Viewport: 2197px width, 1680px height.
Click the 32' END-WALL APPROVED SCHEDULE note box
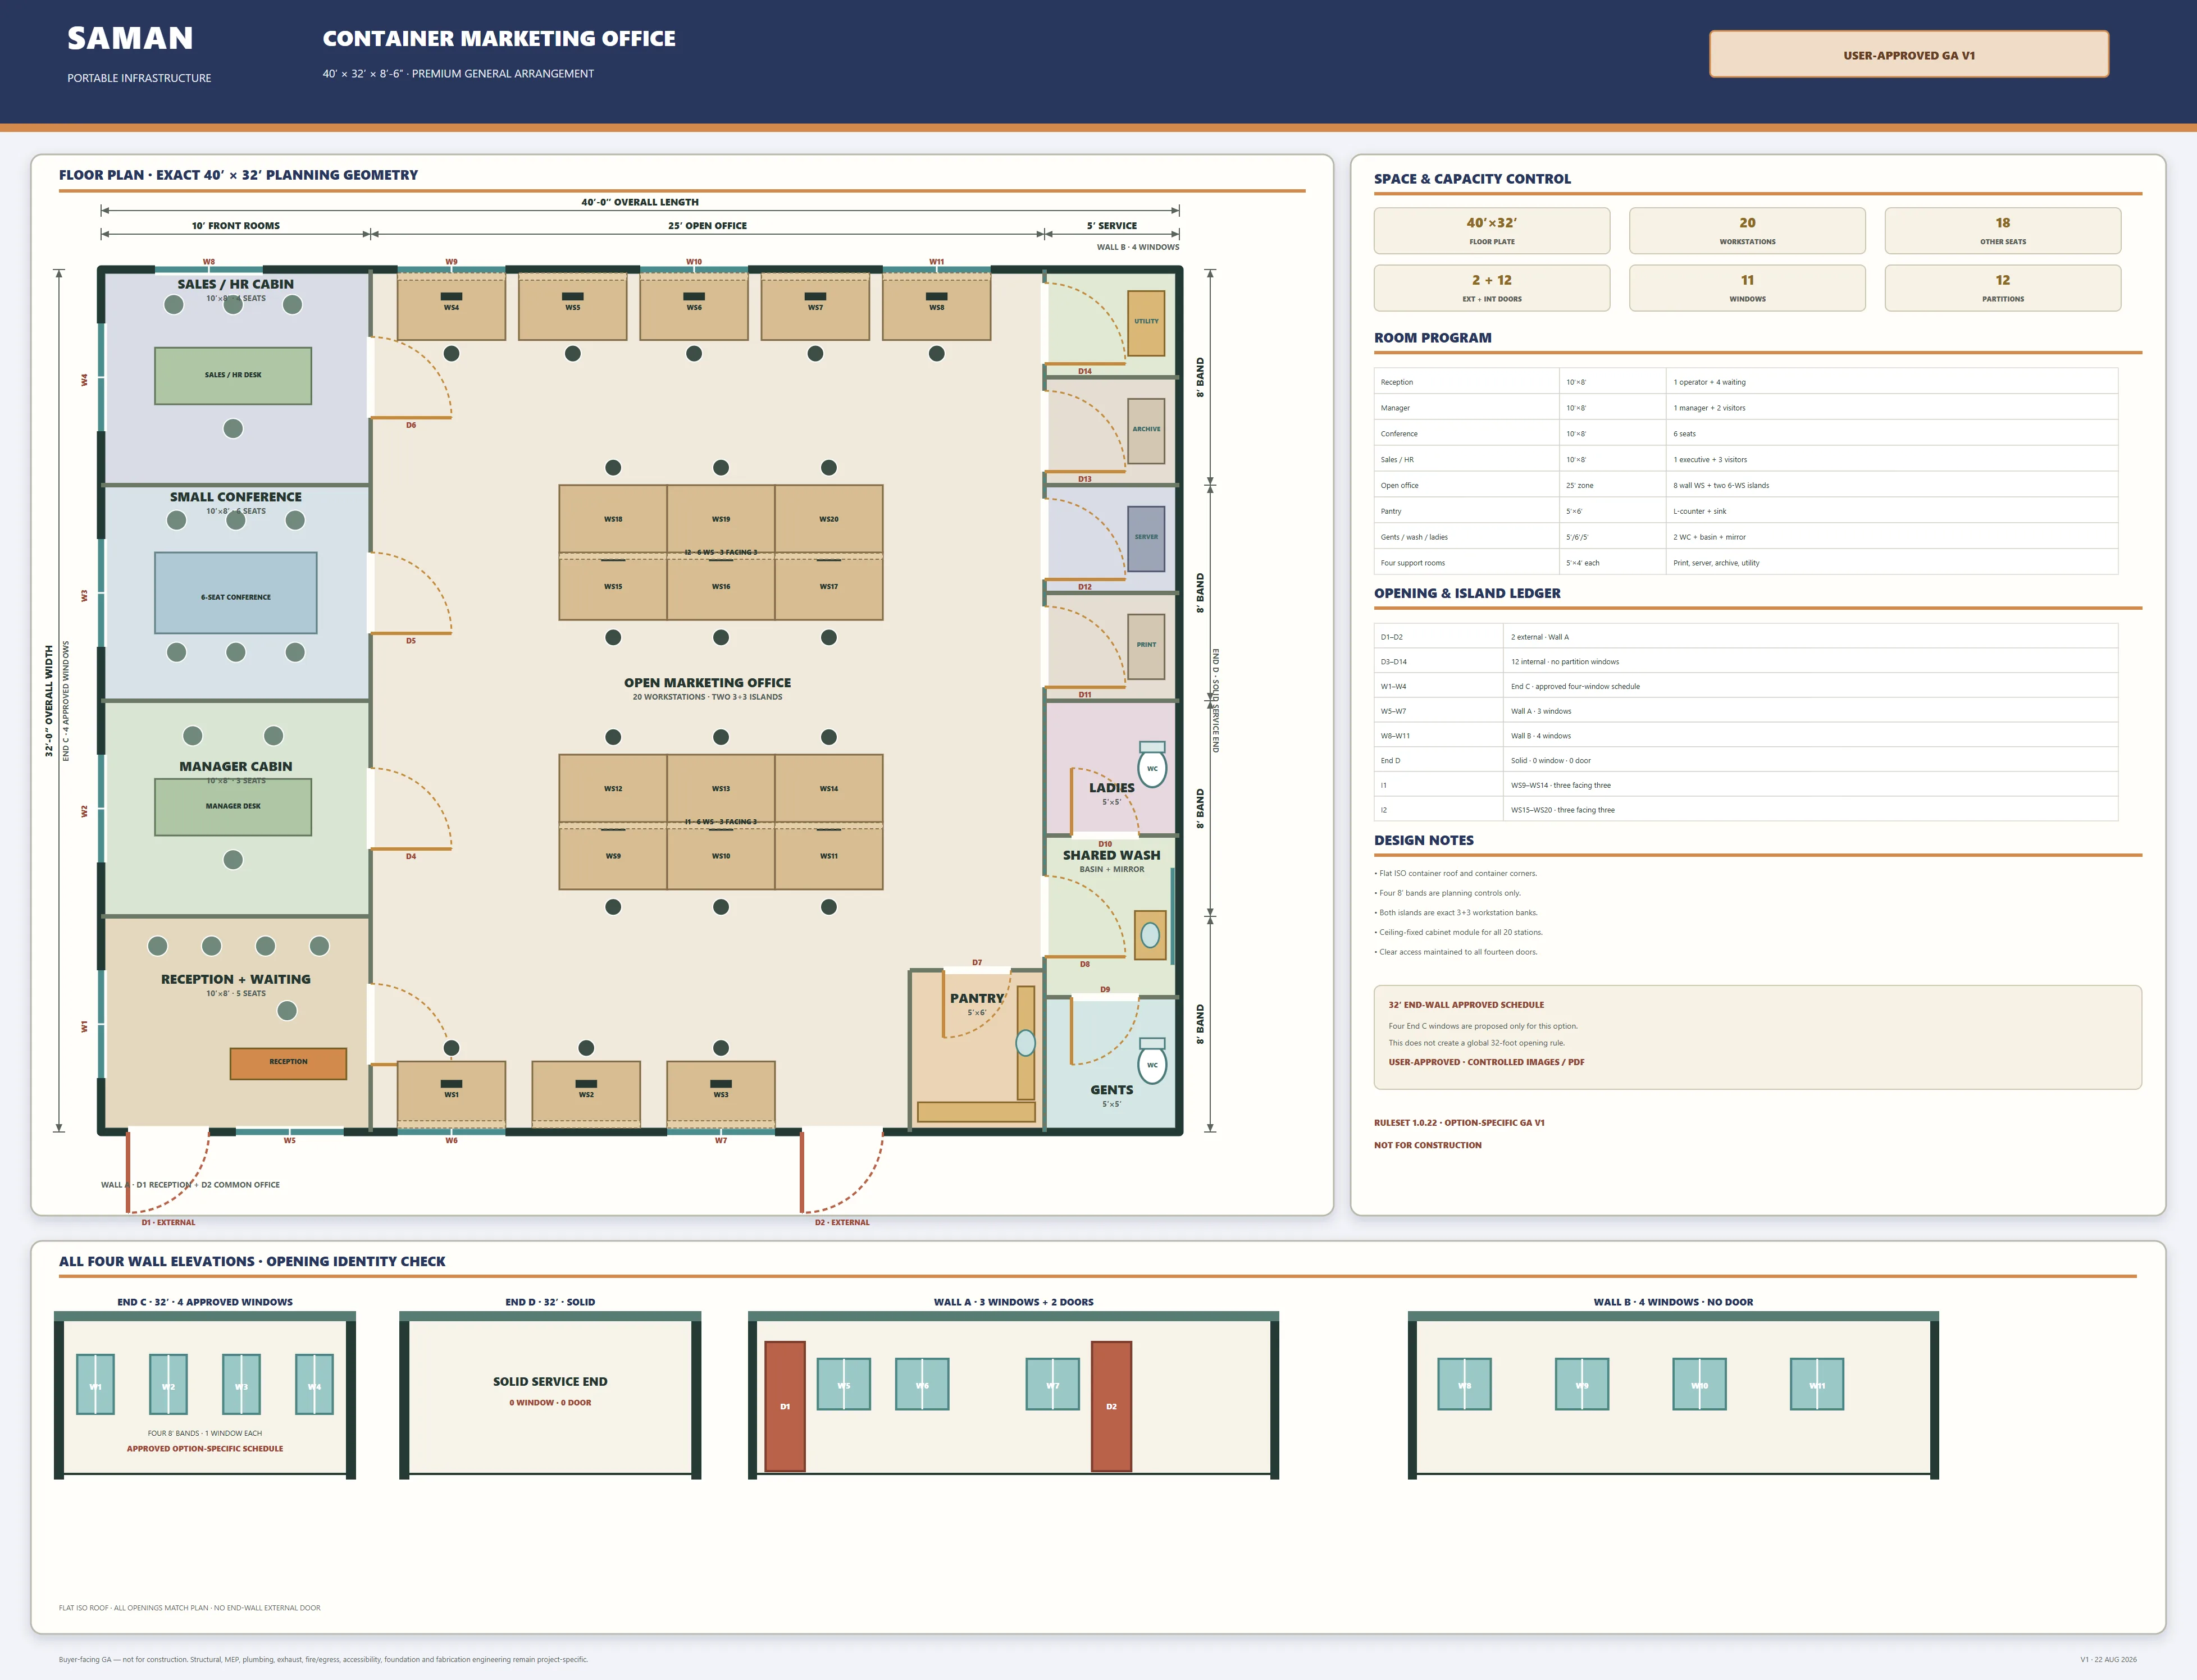point(1757,1037)
